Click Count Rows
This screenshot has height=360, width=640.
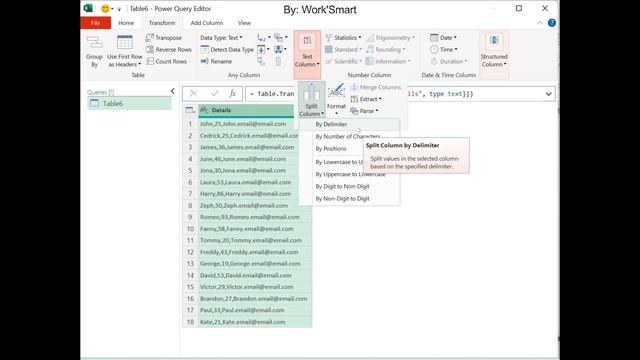coord(167,61)
